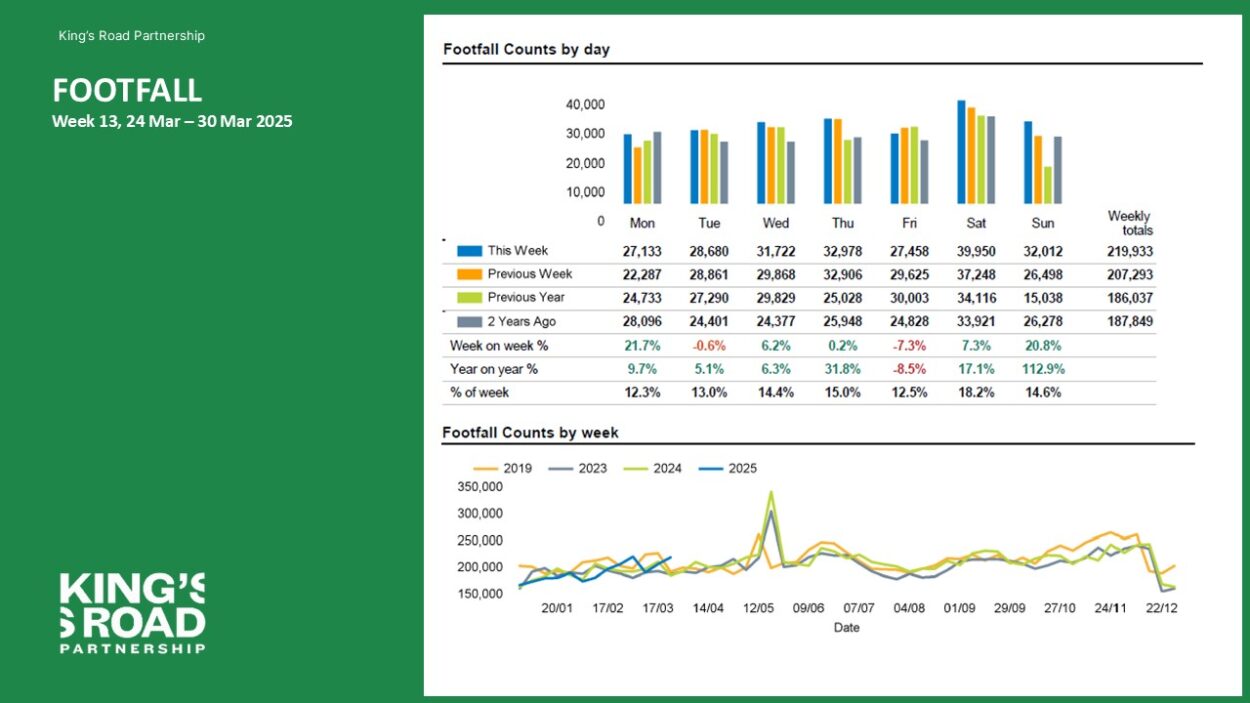Click the 'Week 13, 24 Mar – 30 Mar 2025' subtitle

pos(172,122)
